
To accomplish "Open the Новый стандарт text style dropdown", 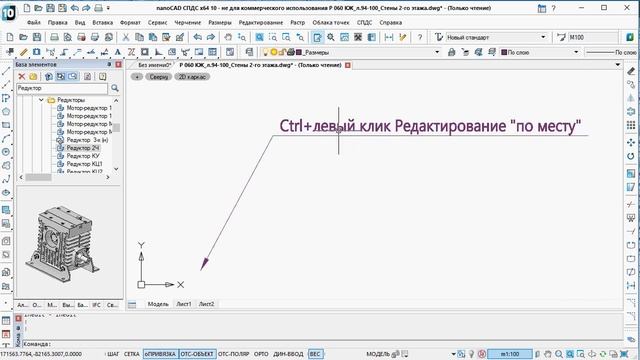I will (x=543, y=37).
